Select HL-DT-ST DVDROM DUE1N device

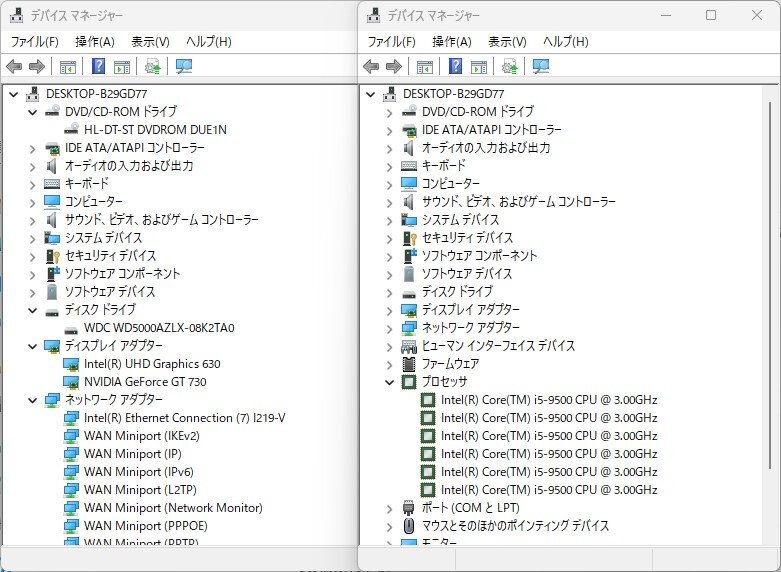point(155,130)
